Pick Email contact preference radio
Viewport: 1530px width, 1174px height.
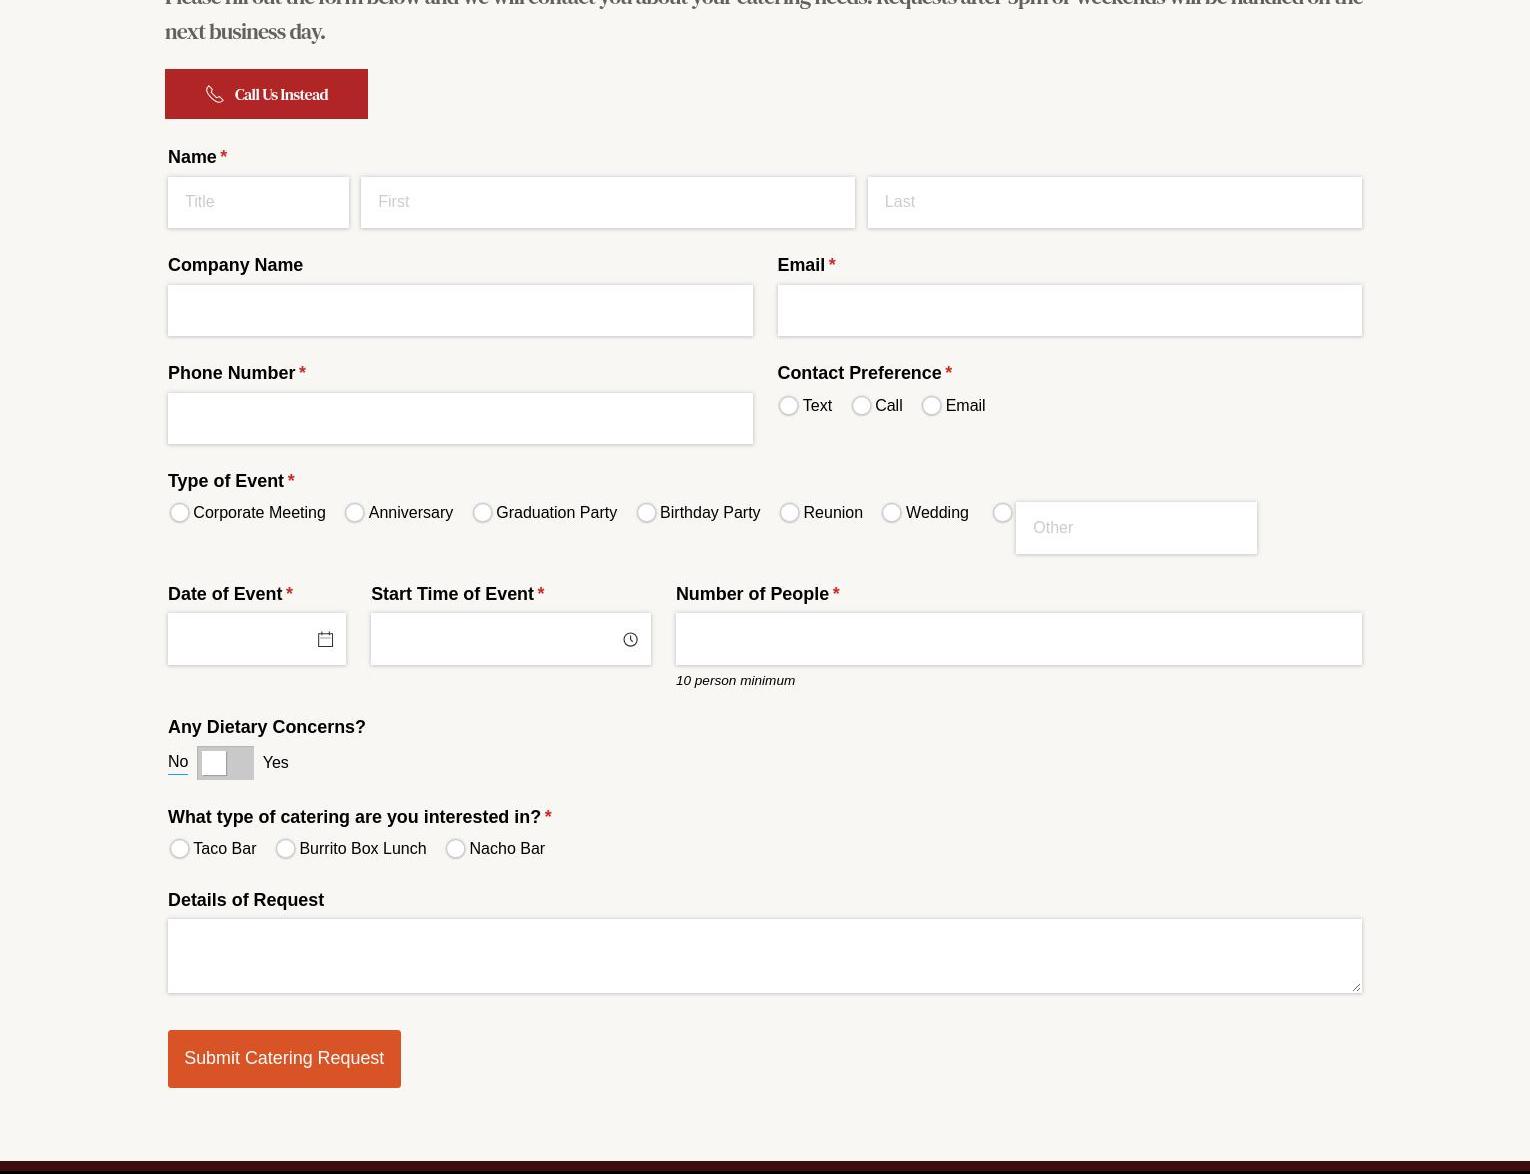point(931,406)
